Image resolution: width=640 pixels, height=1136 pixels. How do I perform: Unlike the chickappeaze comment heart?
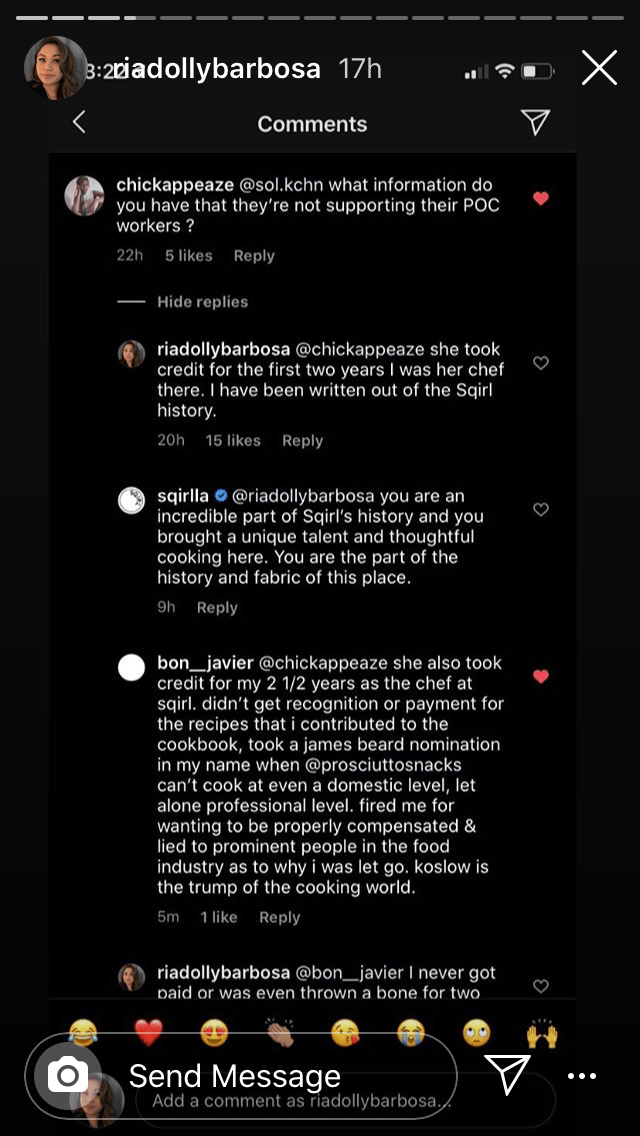tap(541, 199)
